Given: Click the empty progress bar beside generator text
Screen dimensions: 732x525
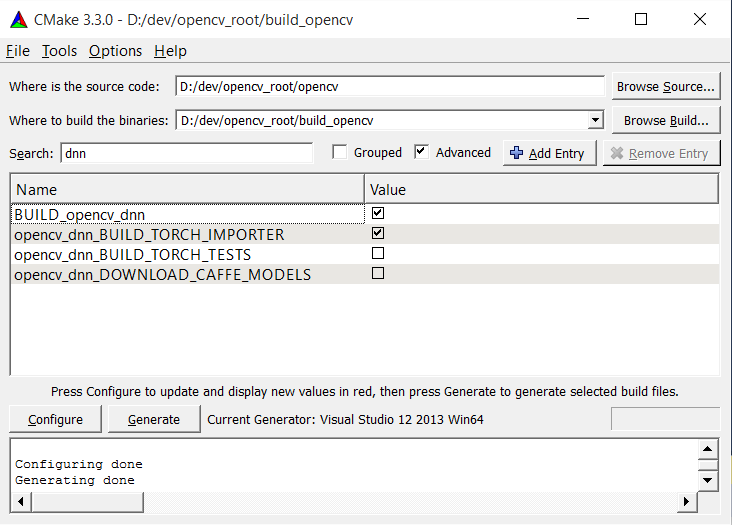Looking at the screenshot, I should click(665, 419).
